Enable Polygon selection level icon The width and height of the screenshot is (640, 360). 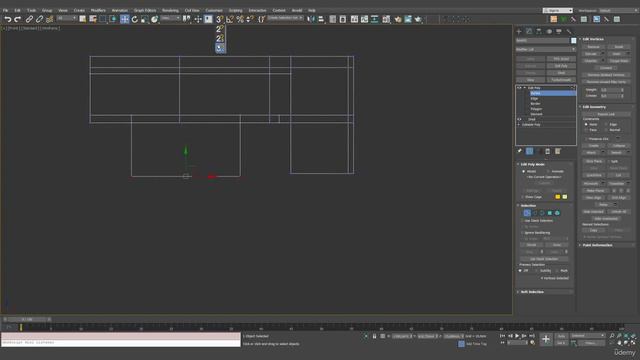pos(550,213)
